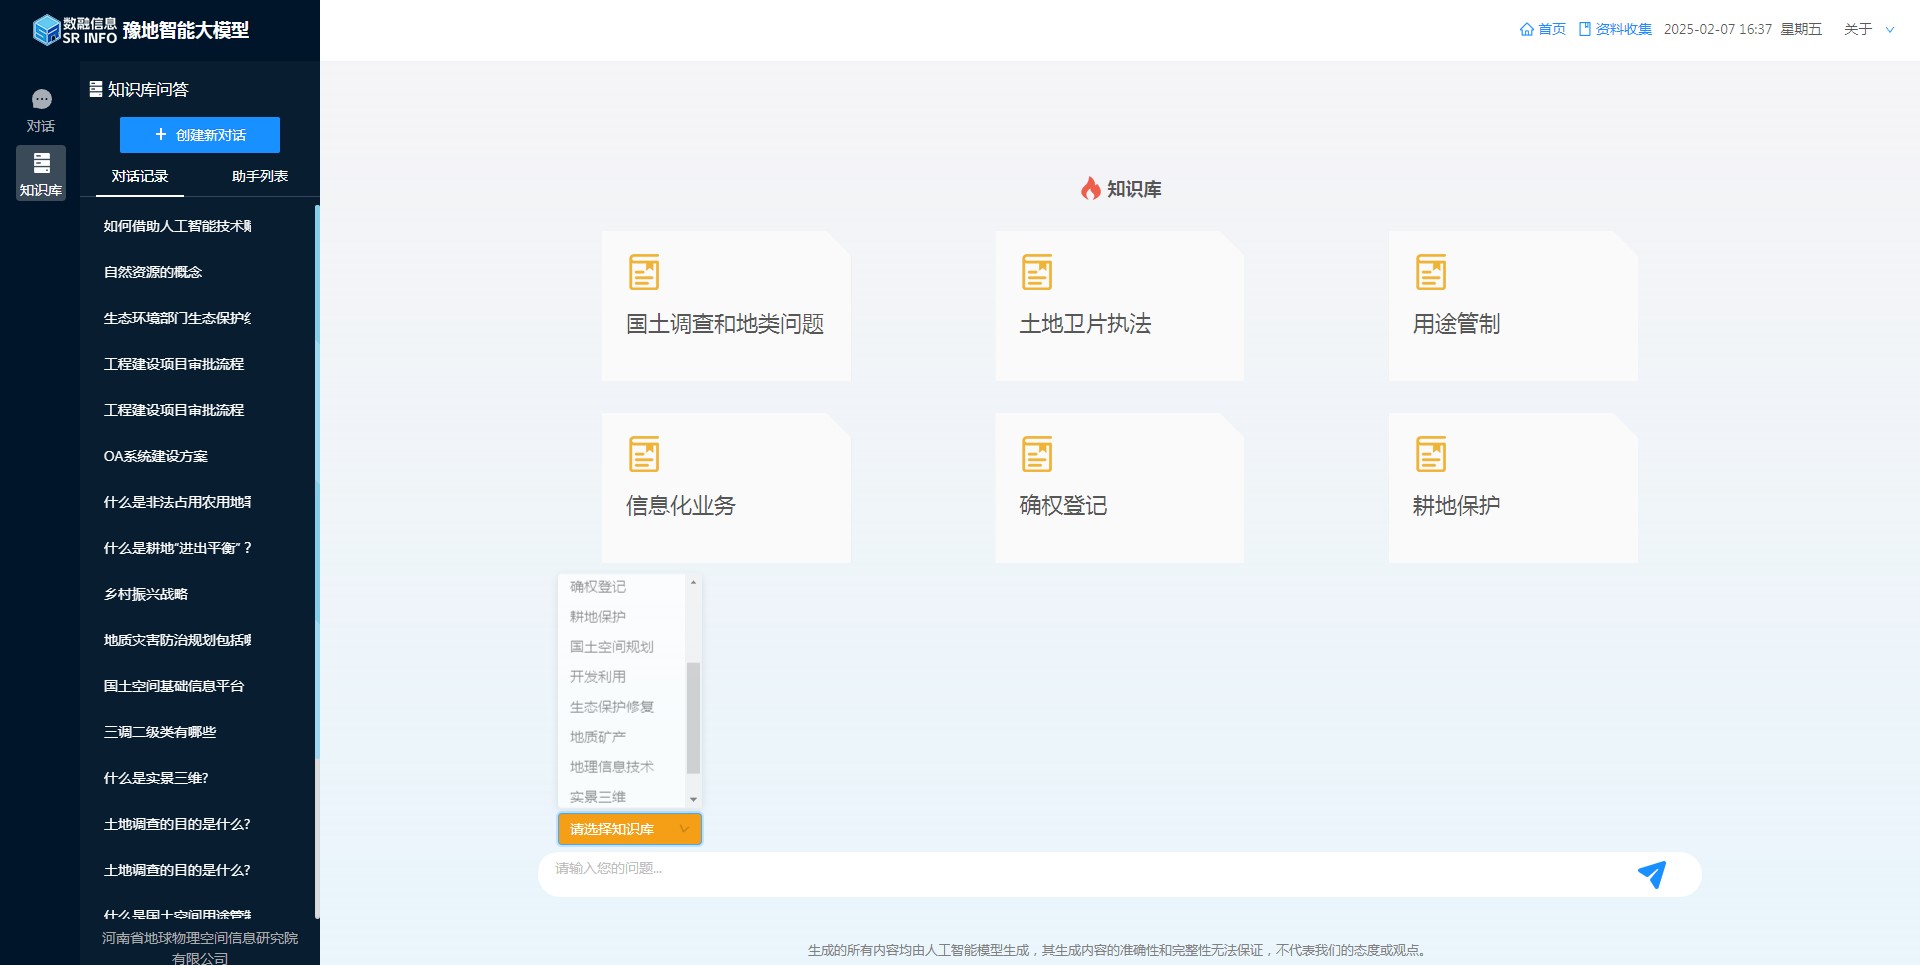Expand the 关于 menu in header
1920x965 pixels.
tap(1868, 29)
